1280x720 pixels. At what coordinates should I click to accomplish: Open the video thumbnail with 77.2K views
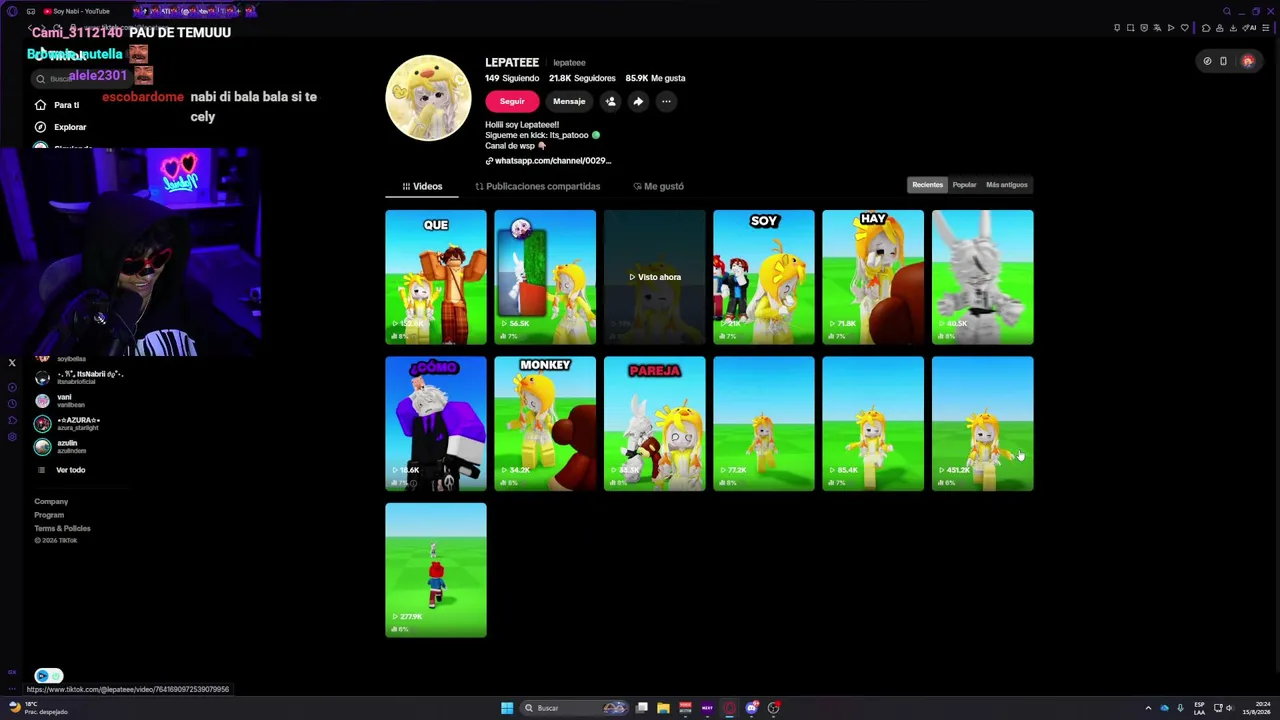pos(764,424)
